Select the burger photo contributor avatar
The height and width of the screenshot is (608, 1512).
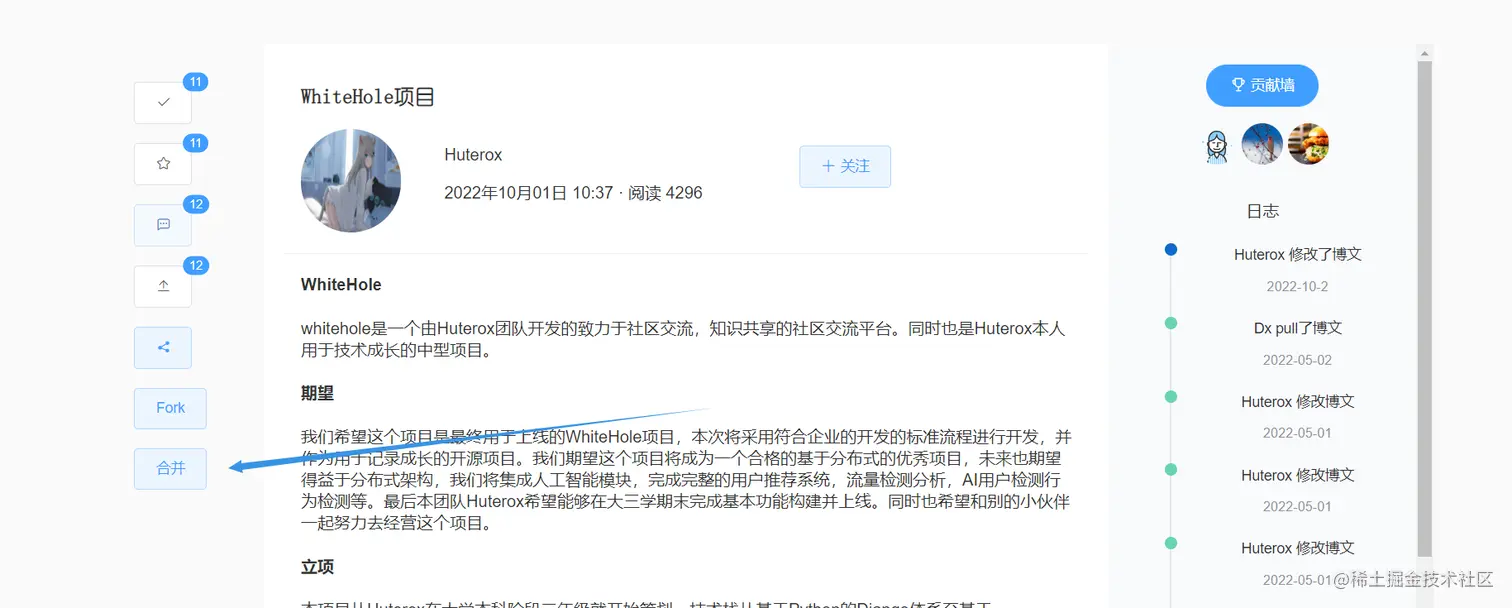tap(1308, 144)
